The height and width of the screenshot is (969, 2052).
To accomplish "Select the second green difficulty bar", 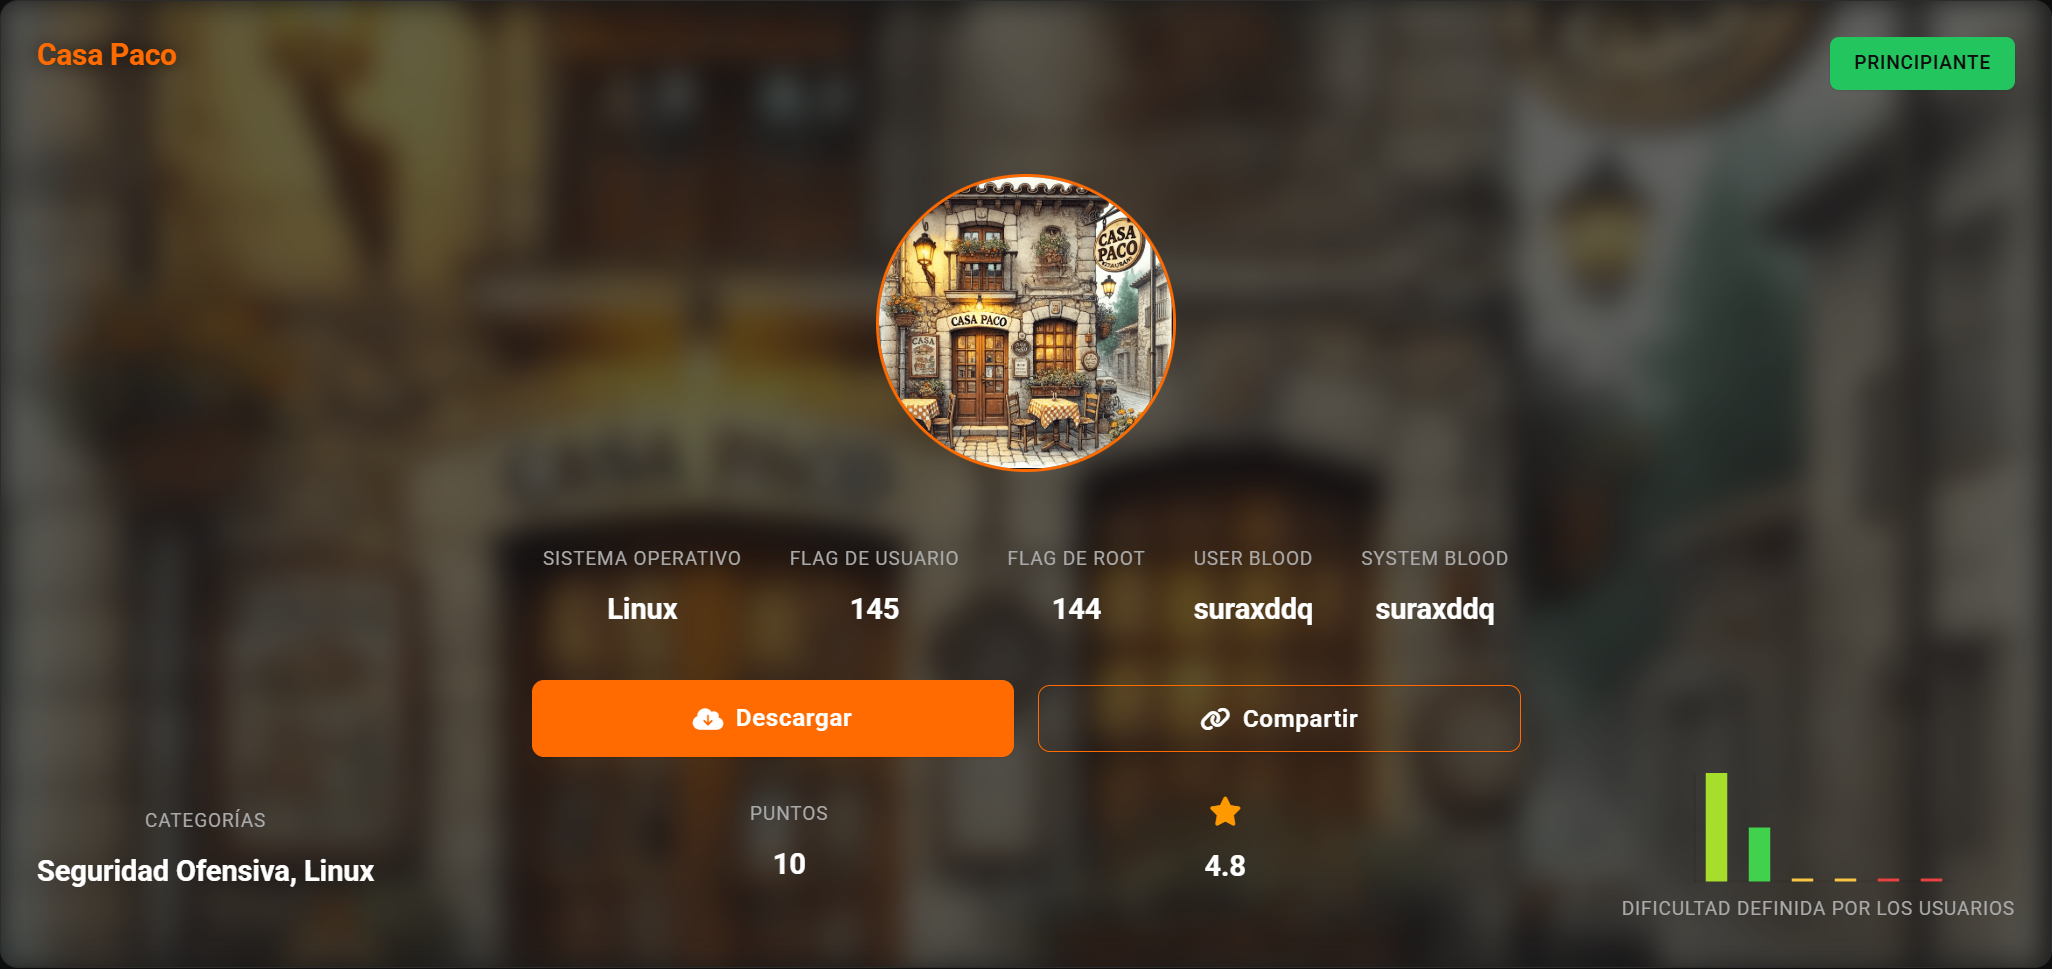I will click(x=1759, y=854).
